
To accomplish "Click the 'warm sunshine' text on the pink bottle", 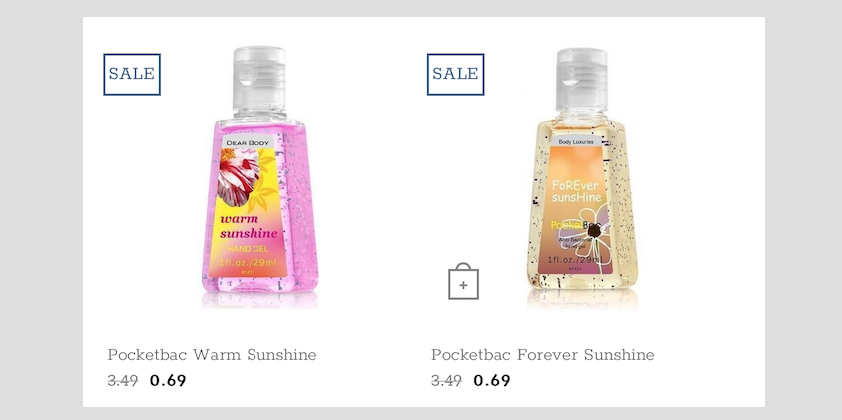I will coord(249,226).
